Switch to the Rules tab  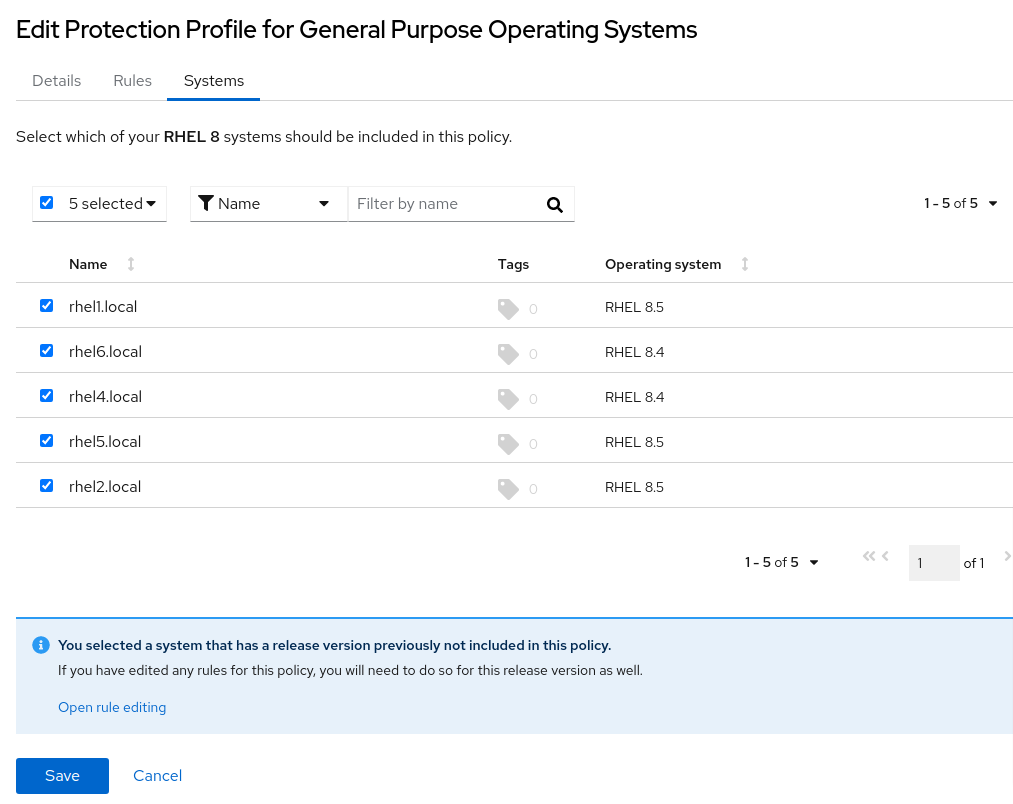click(132, 81)
